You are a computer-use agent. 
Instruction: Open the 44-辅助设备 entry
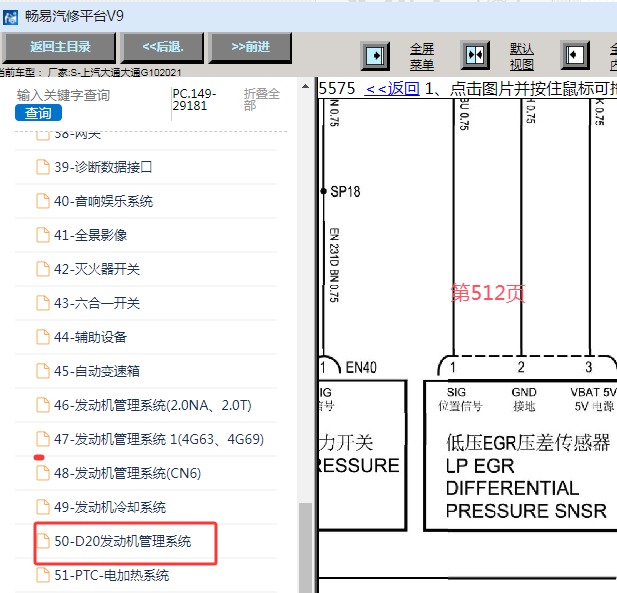coord(91,337)
